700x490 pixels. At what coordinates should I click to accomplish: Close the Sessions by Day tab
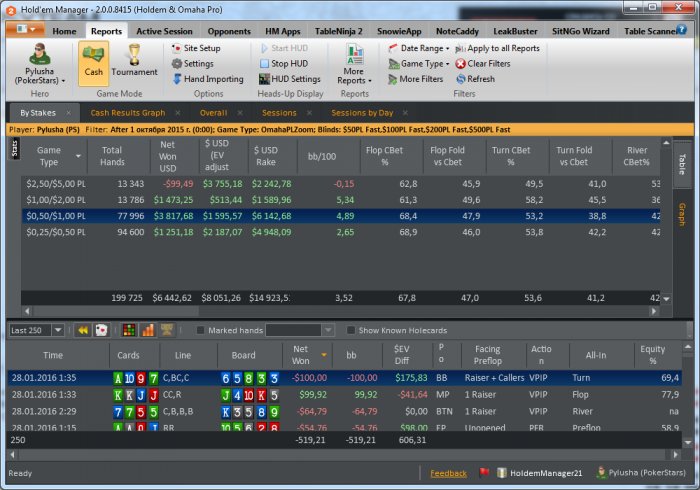pos(405,113)
